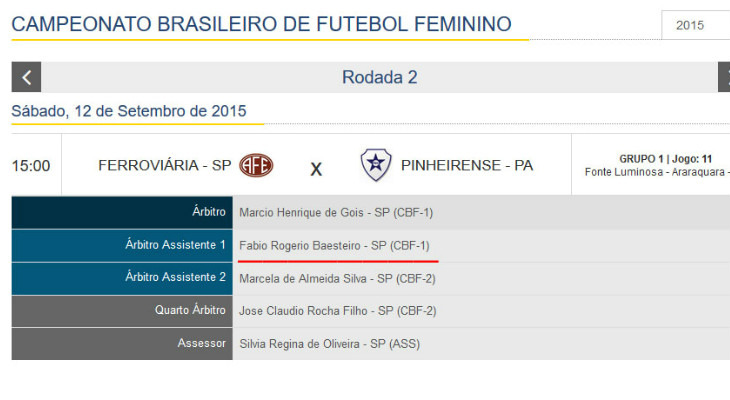This screenshot has width=730, height=400.
Task: Click assistant Marcela de Almeida Silva
Action: click(337, 278)
